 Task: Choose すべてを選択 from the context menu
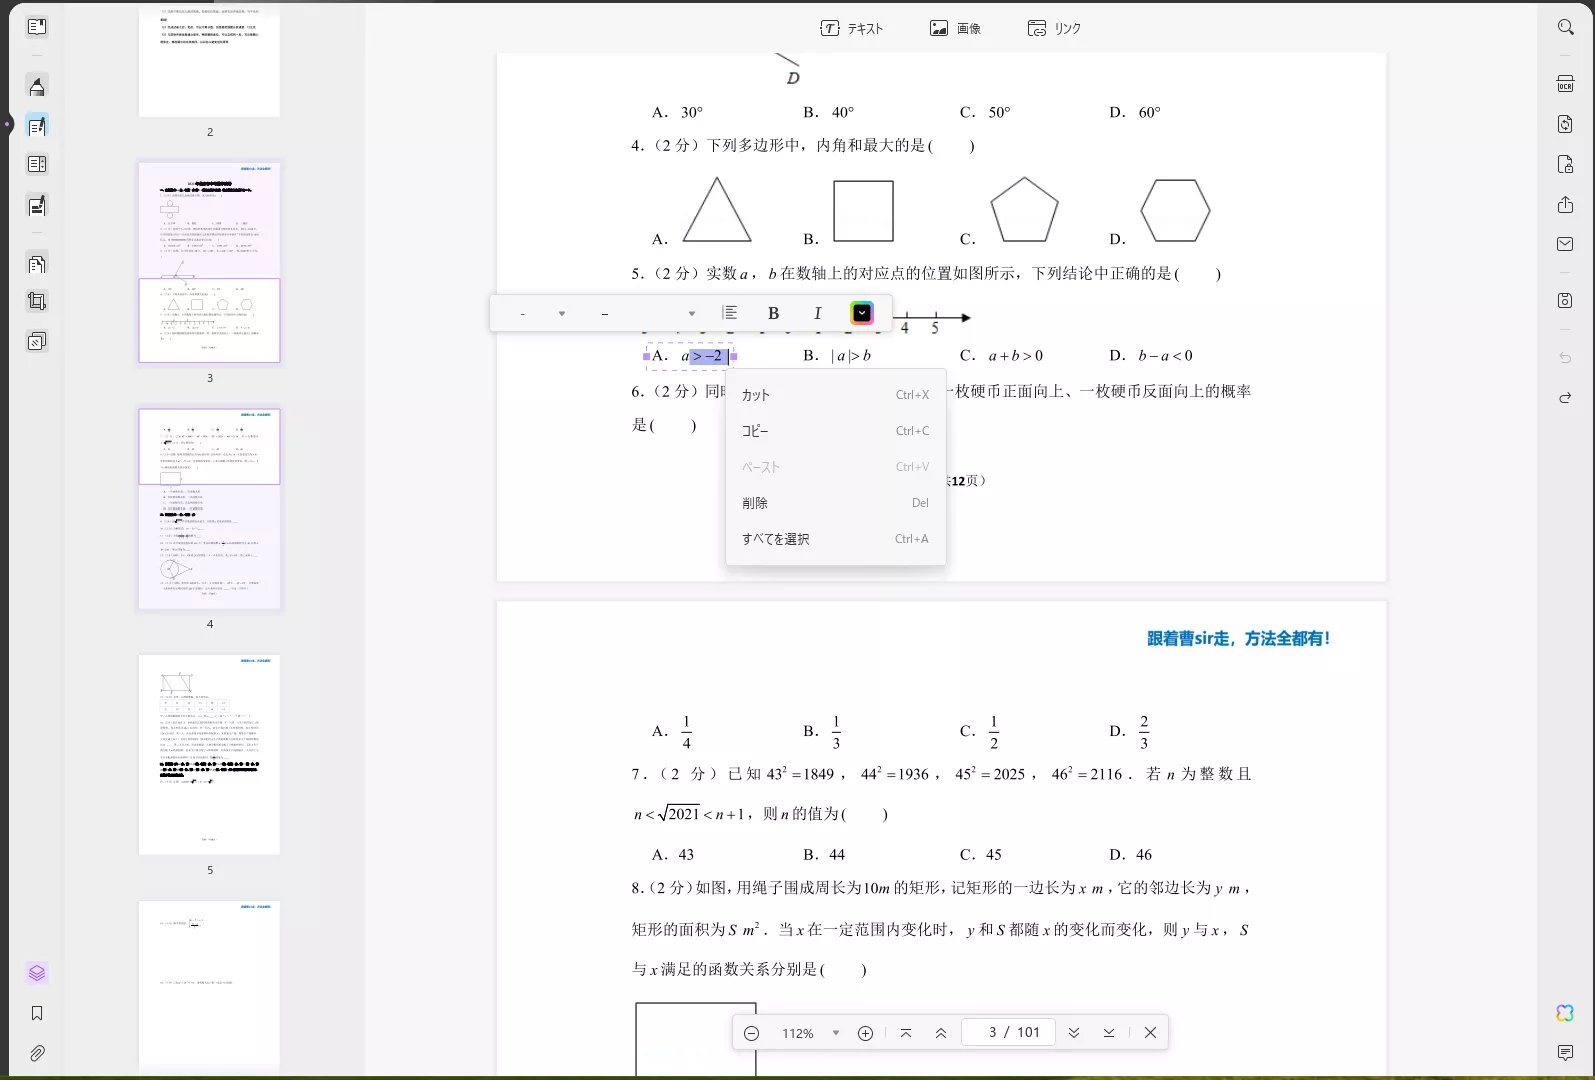(835, 539)
